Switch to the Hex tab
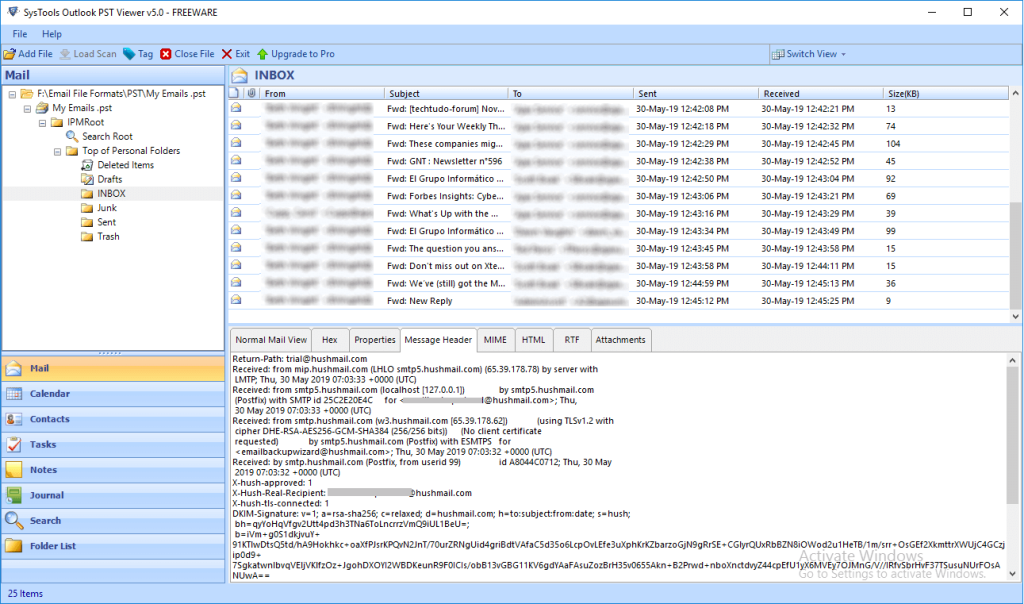The image size is (1024, 604). point(330,340)
